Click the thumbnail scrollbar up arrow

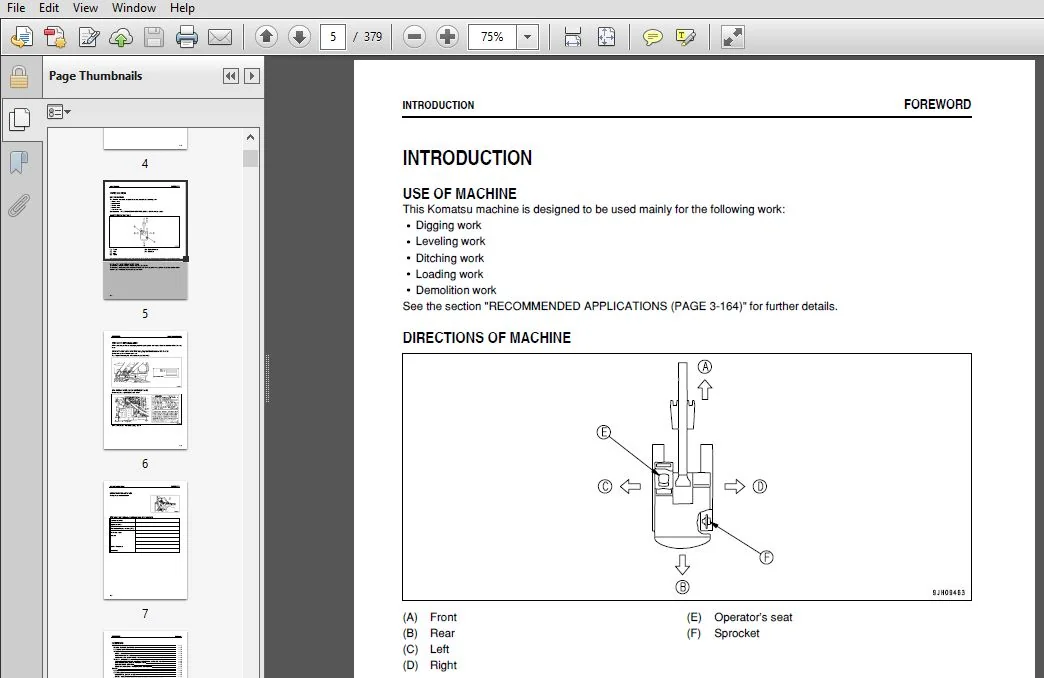click(x=250, y=137)
